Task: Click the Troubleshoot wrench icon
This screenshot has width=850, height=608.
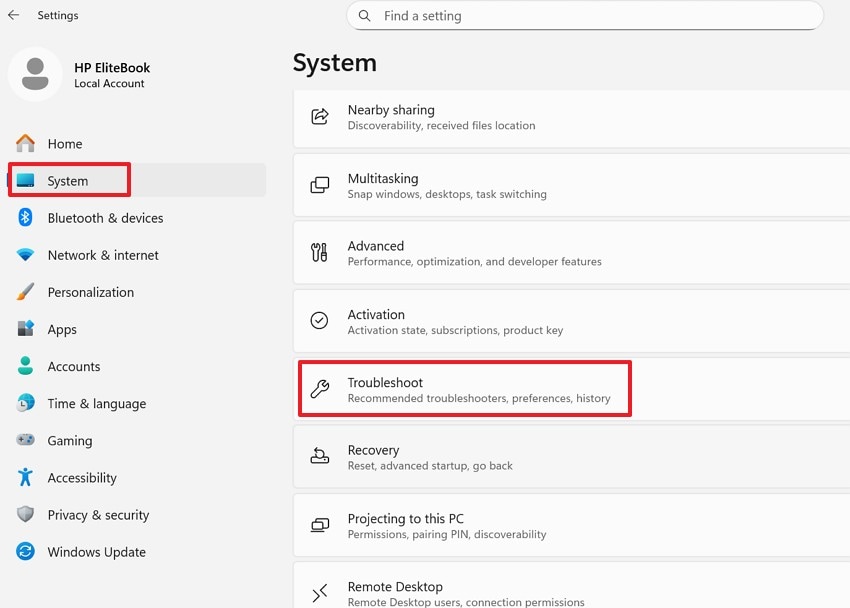Action: (x=319, y=389)
